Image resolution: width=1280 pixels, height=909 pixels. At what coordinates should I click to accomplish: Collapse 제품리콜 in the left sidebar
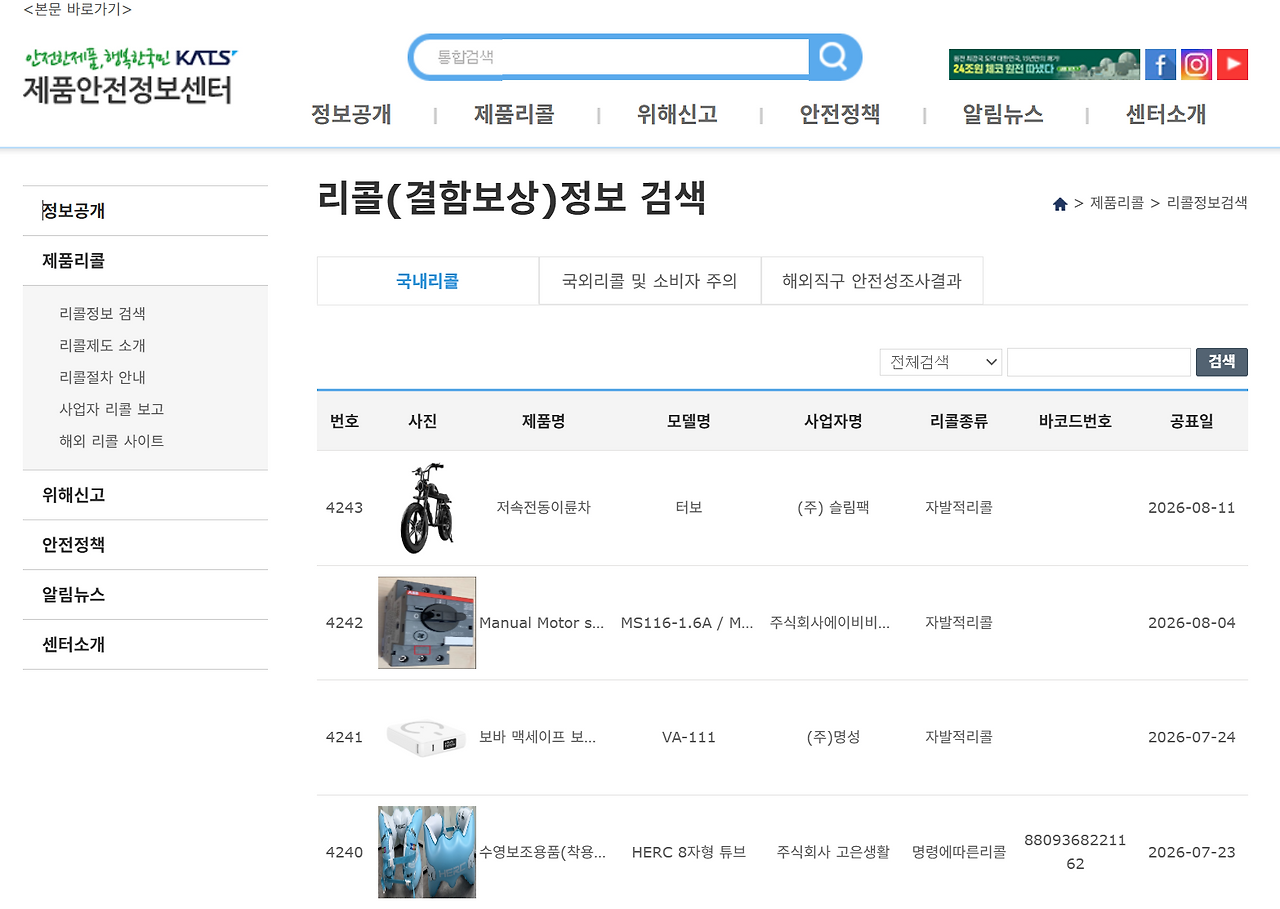point(145,261)
